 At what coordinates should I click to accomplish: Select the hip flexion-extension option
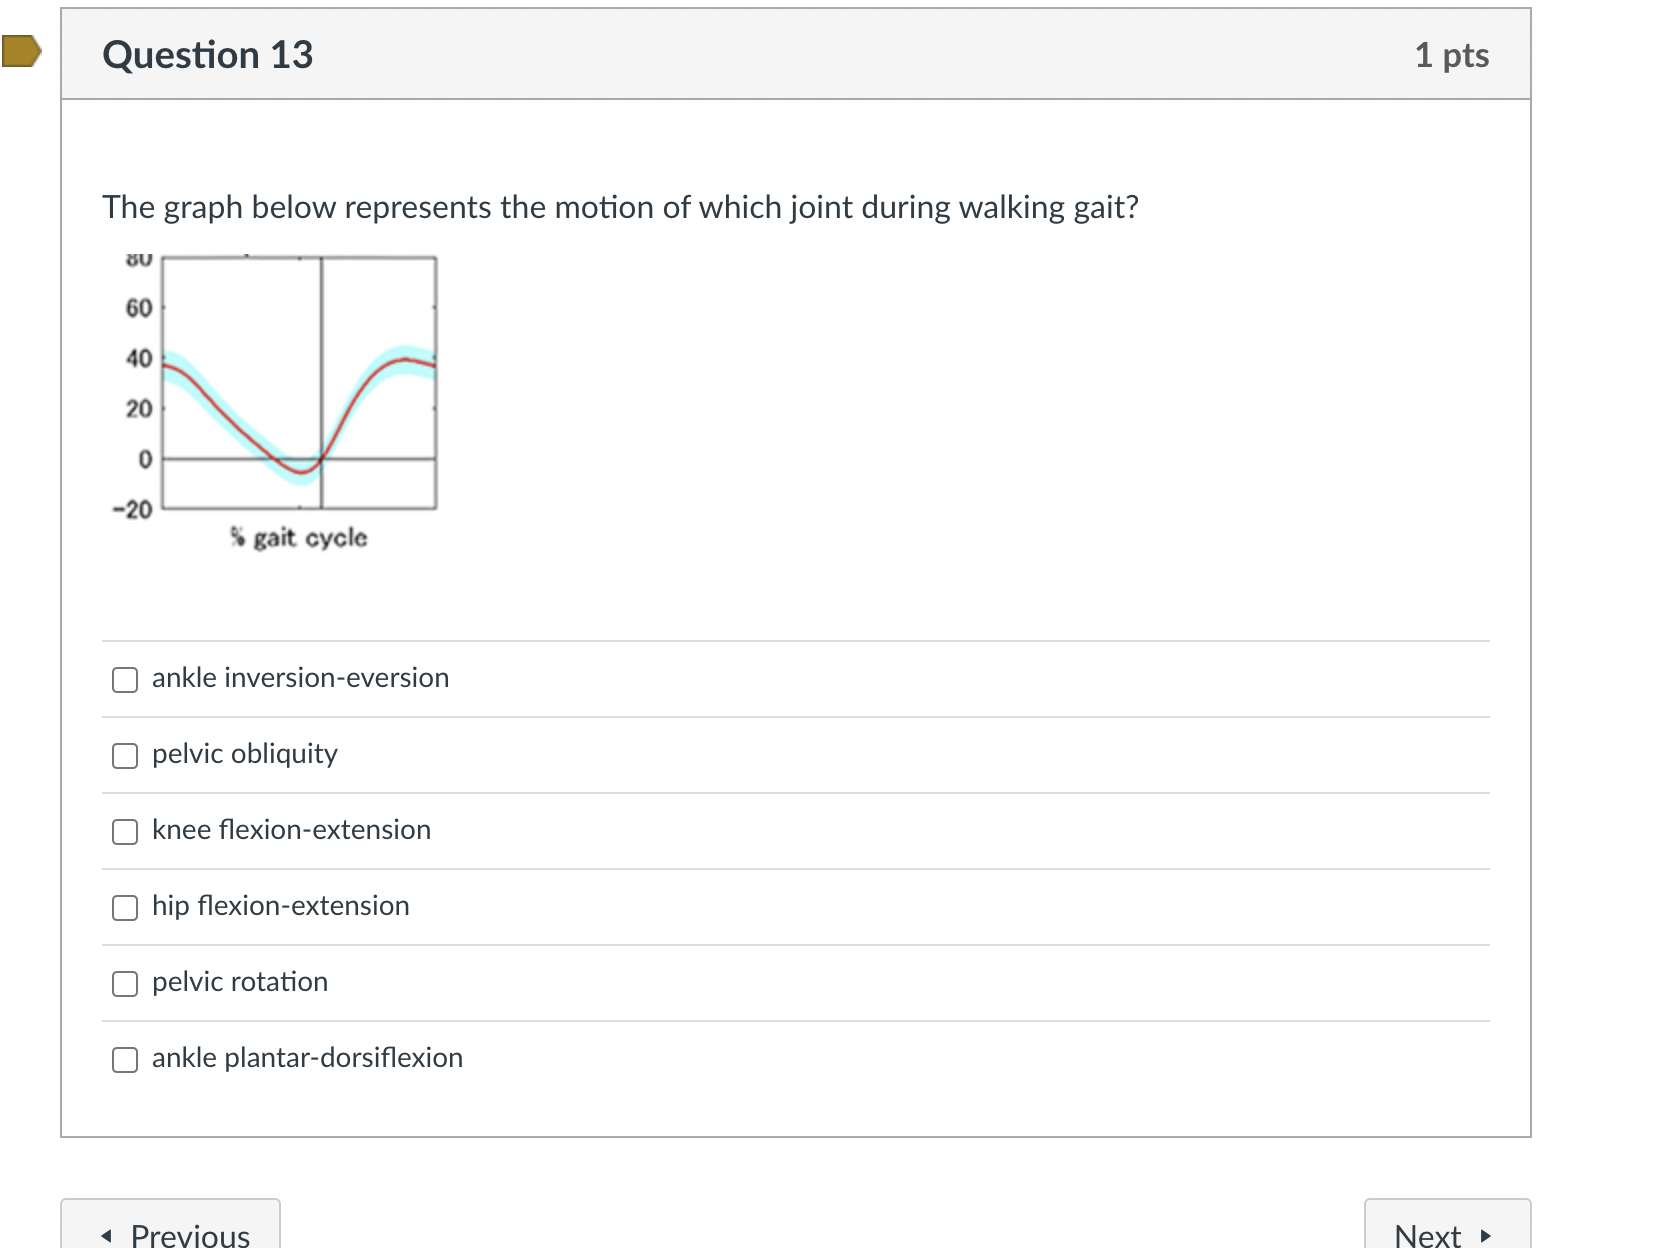125,908
